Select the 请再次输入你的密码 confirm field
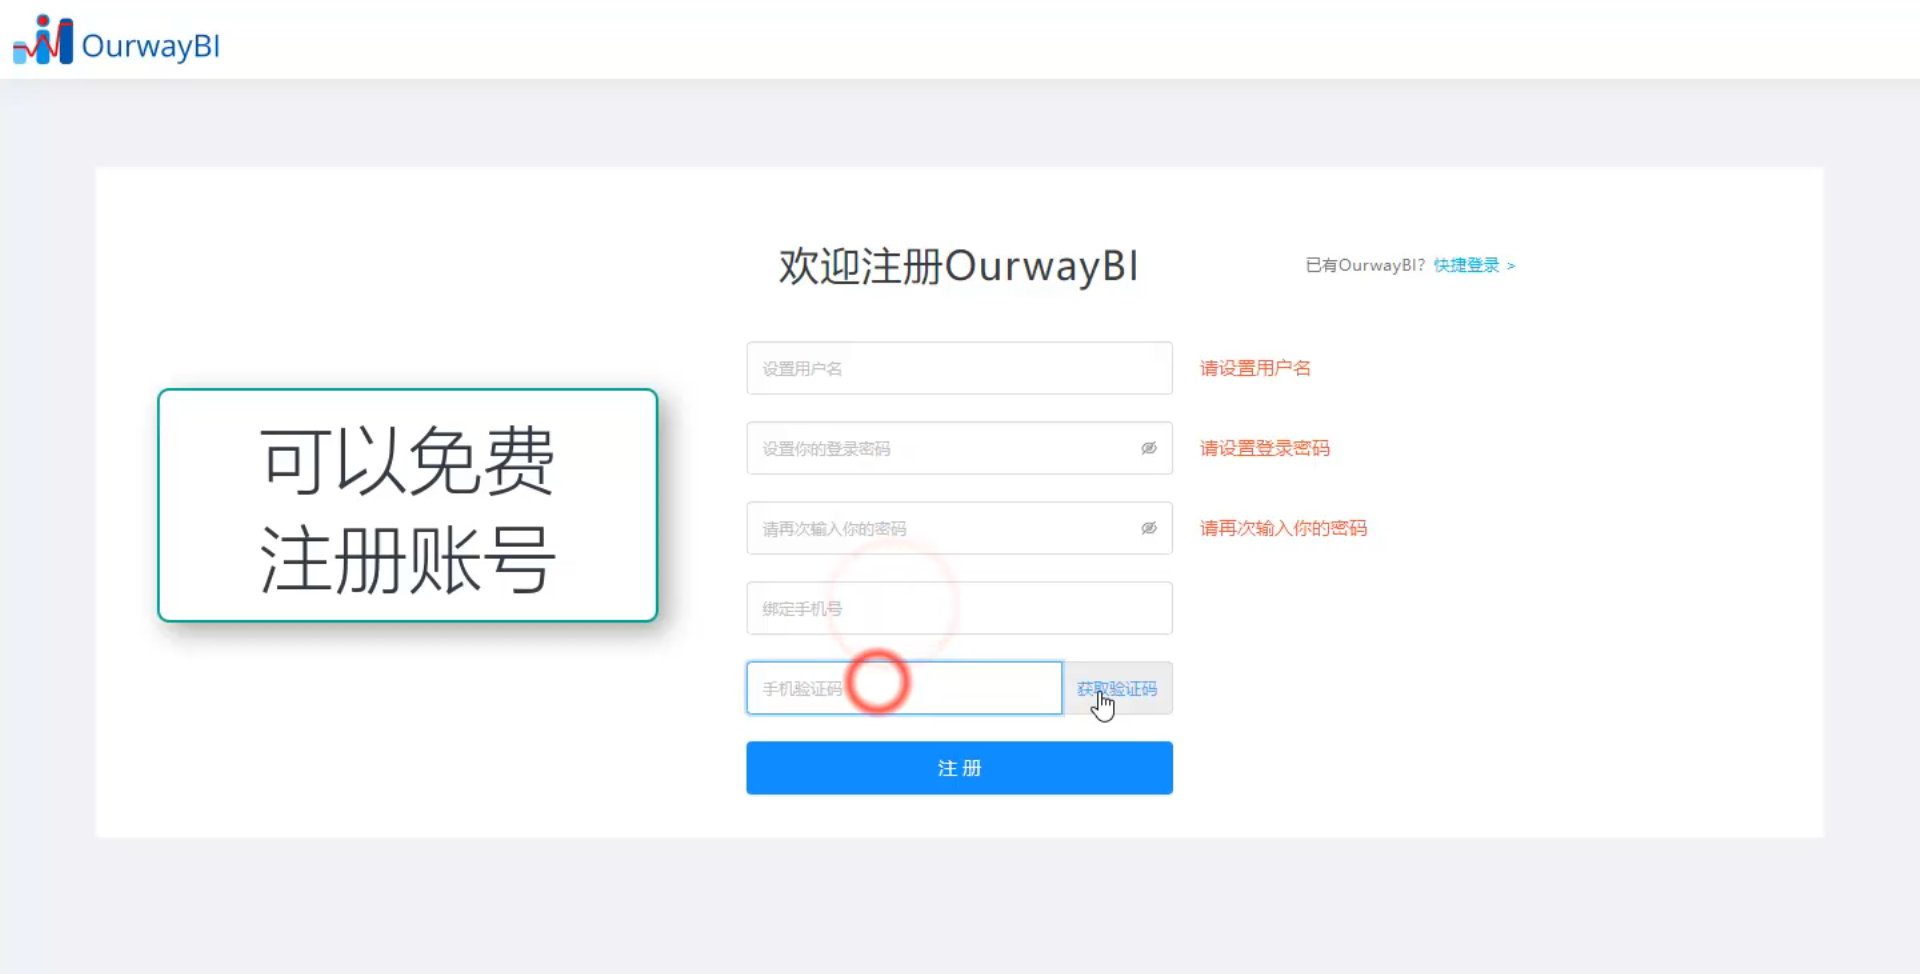This screenshot has height=974, width=1920. coord(959,528)
